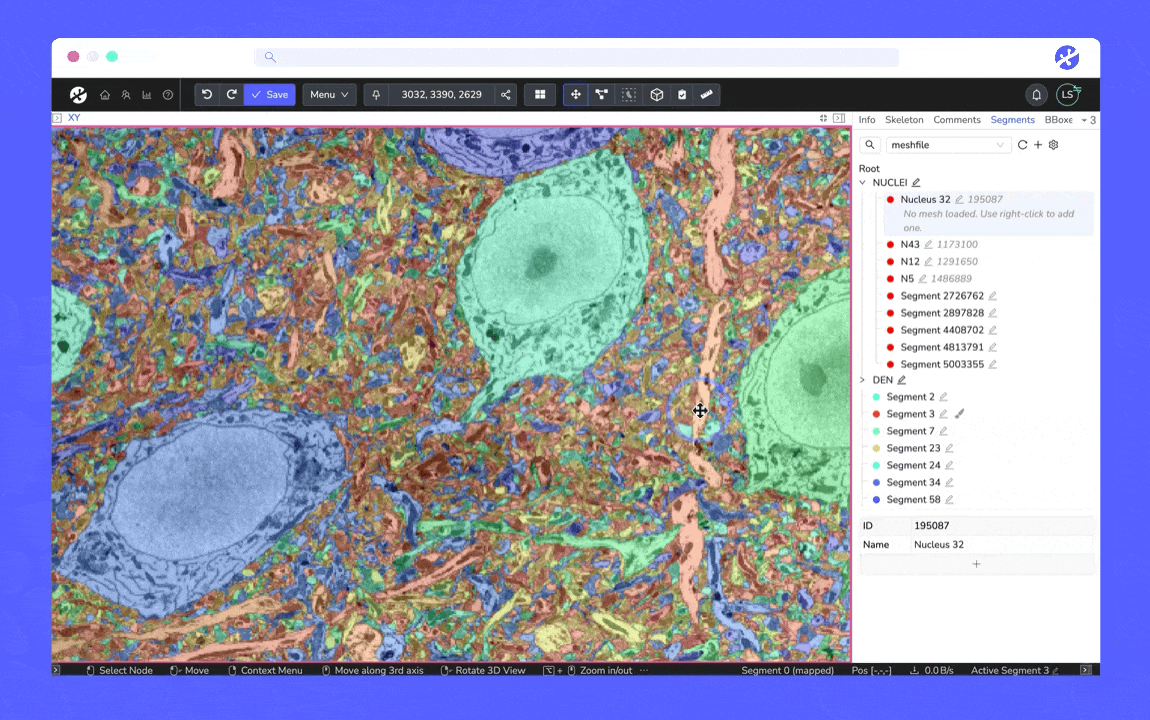The width and height of the screenshot is (1150, 720).
Task: Open the segments settings gear
Action: (1053, 145)
